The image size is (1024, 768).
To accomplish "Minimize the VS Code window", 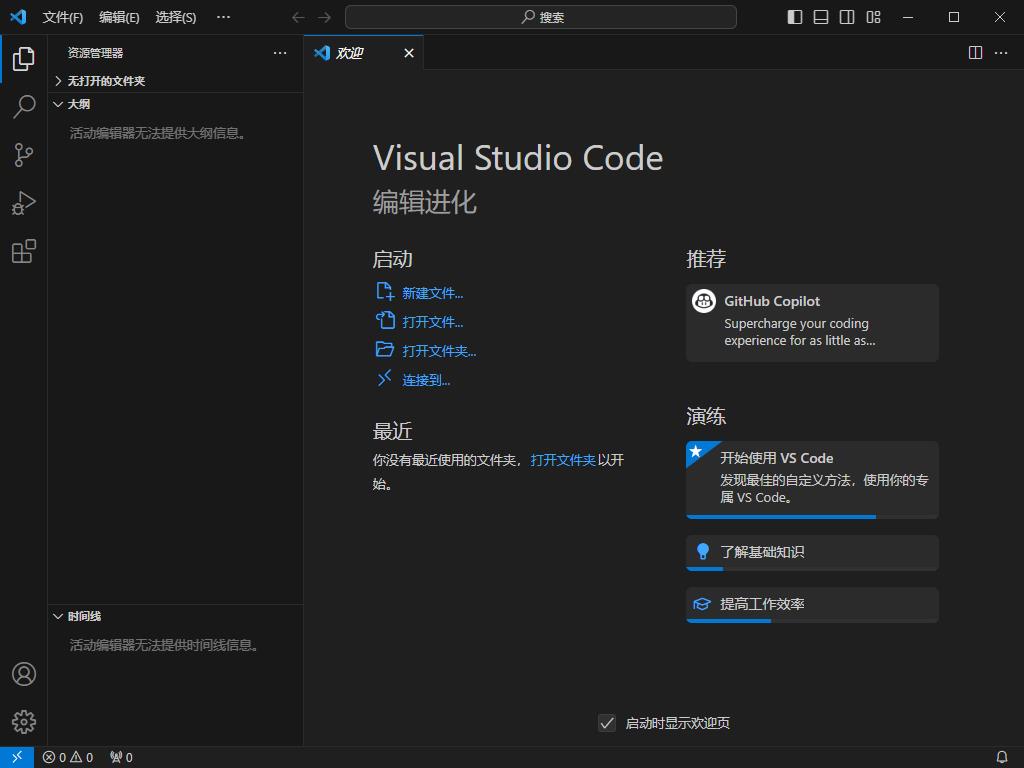I will [908, 17].
